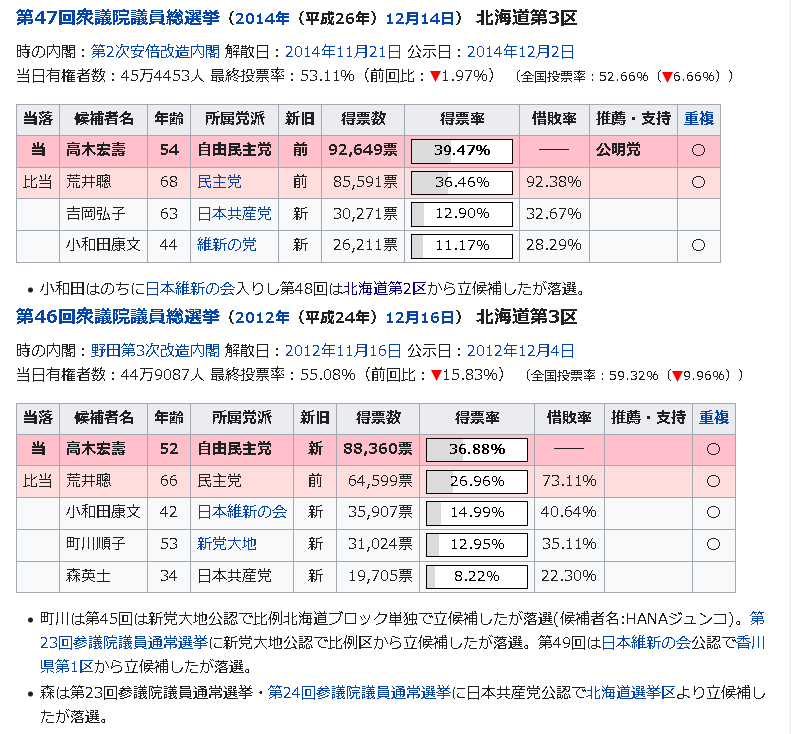Viewport: 791px width, 734px height.
Task: Open 維新の党 party link
Action: [227, 245]
